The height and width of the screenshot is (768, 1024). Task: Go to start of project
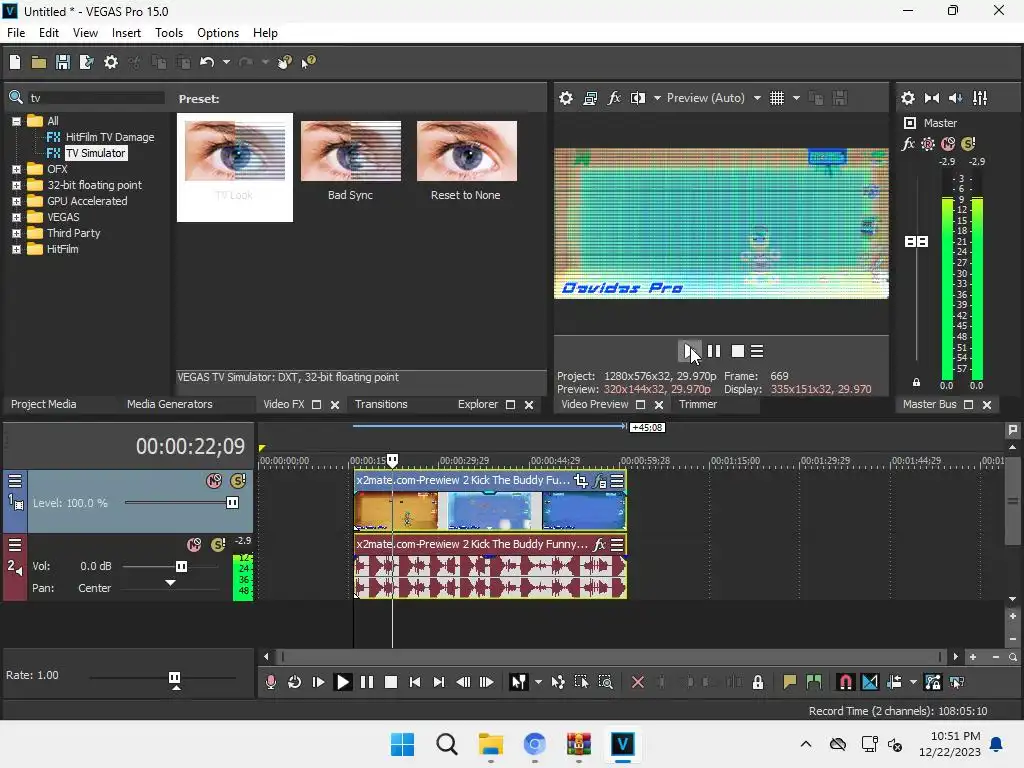tap(415, 682)
